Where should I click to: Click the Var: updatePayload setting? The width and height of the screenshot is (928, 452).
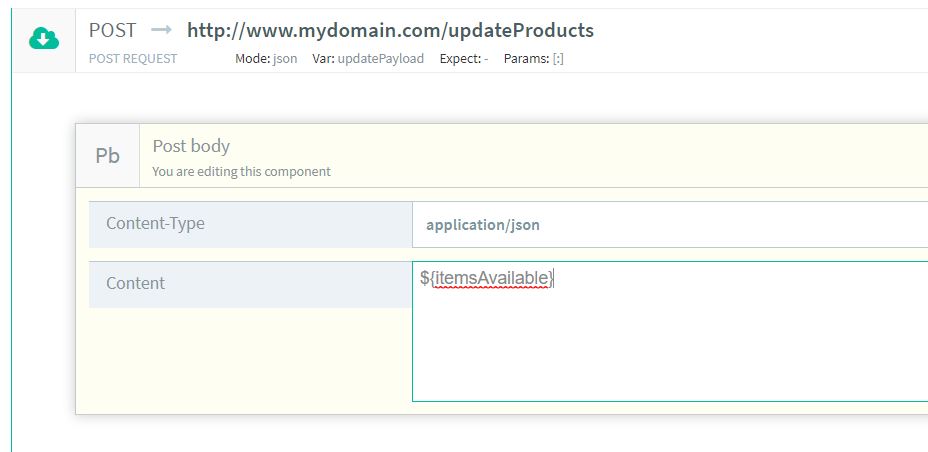click(367, 59)
